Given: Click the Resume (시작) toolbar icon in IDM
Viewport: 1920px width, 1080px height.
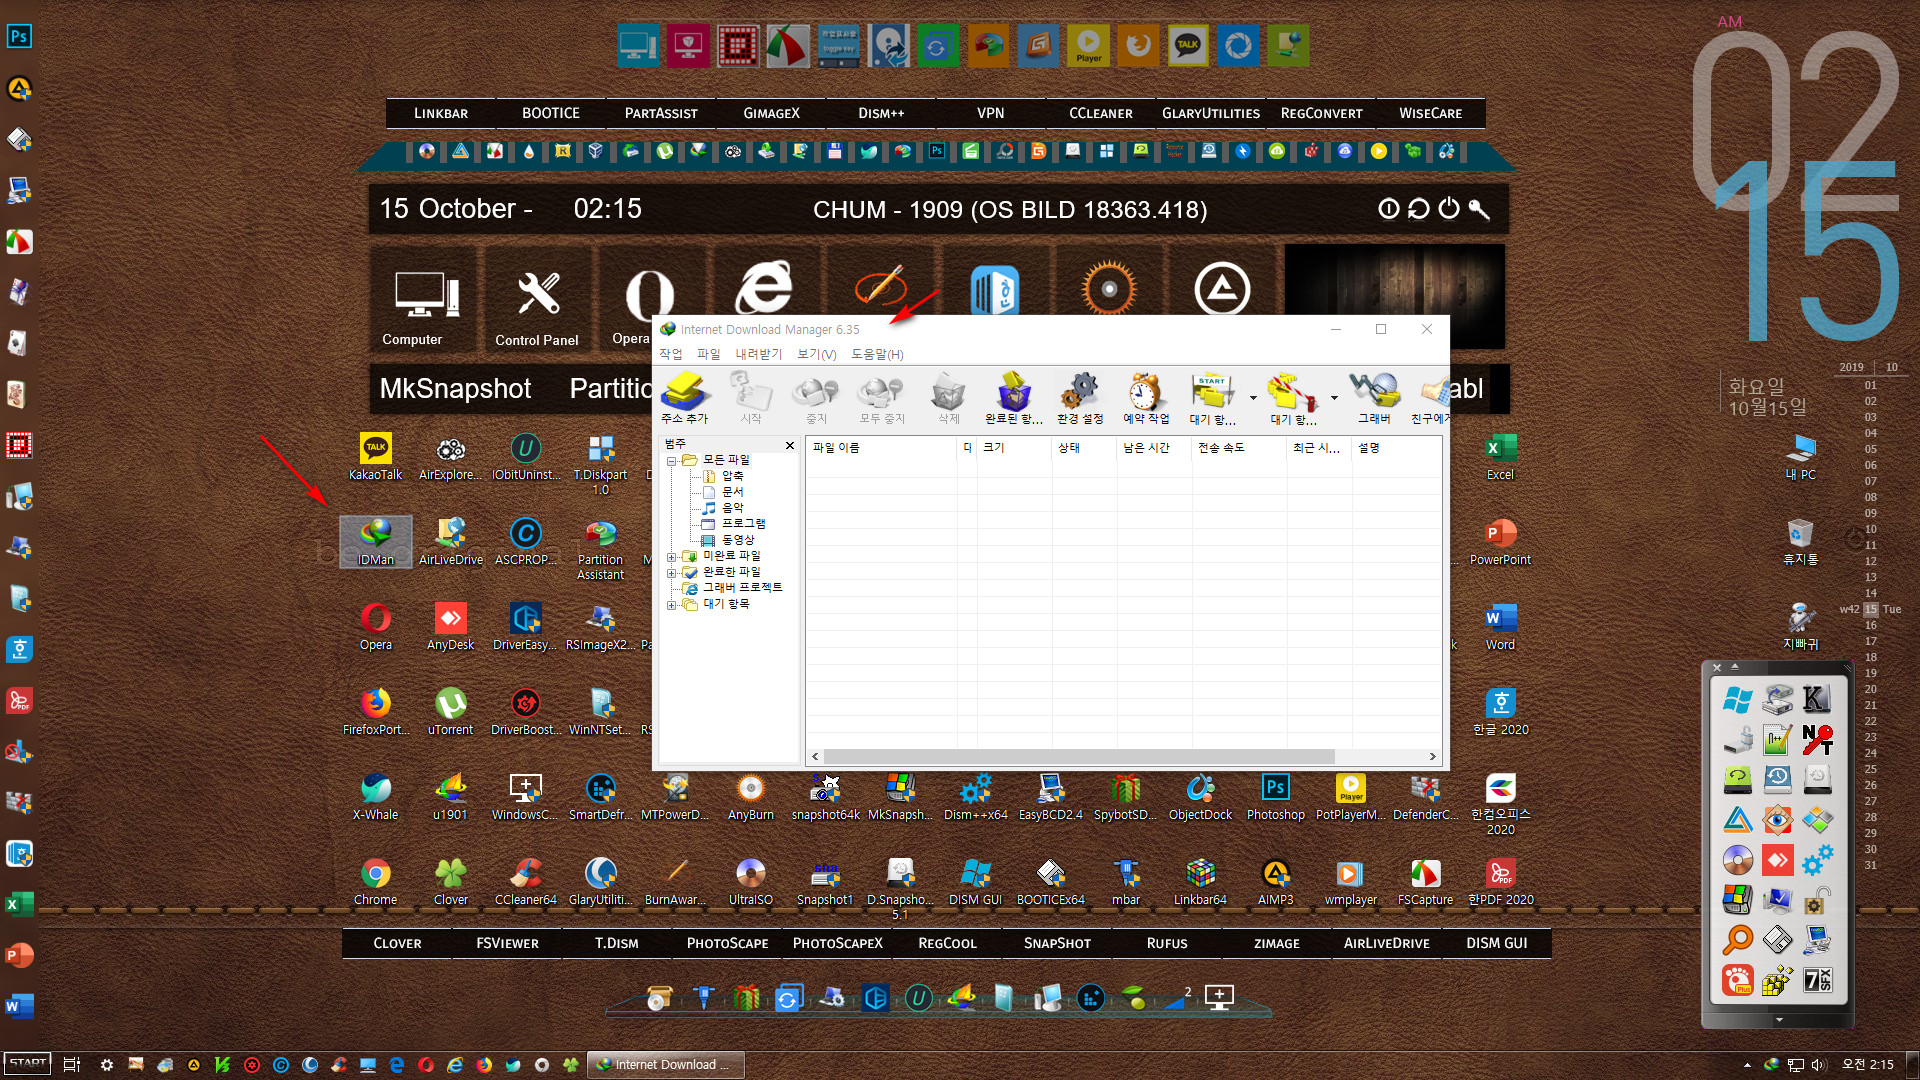Looking at the screenshot, I should click(750, 397).
